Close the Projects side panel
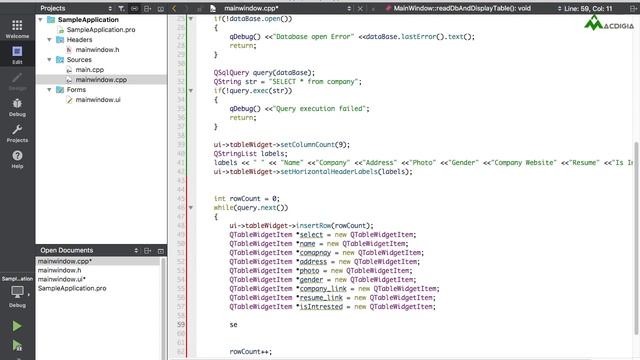This screenshot has width=640, height=360. (160, 8)
